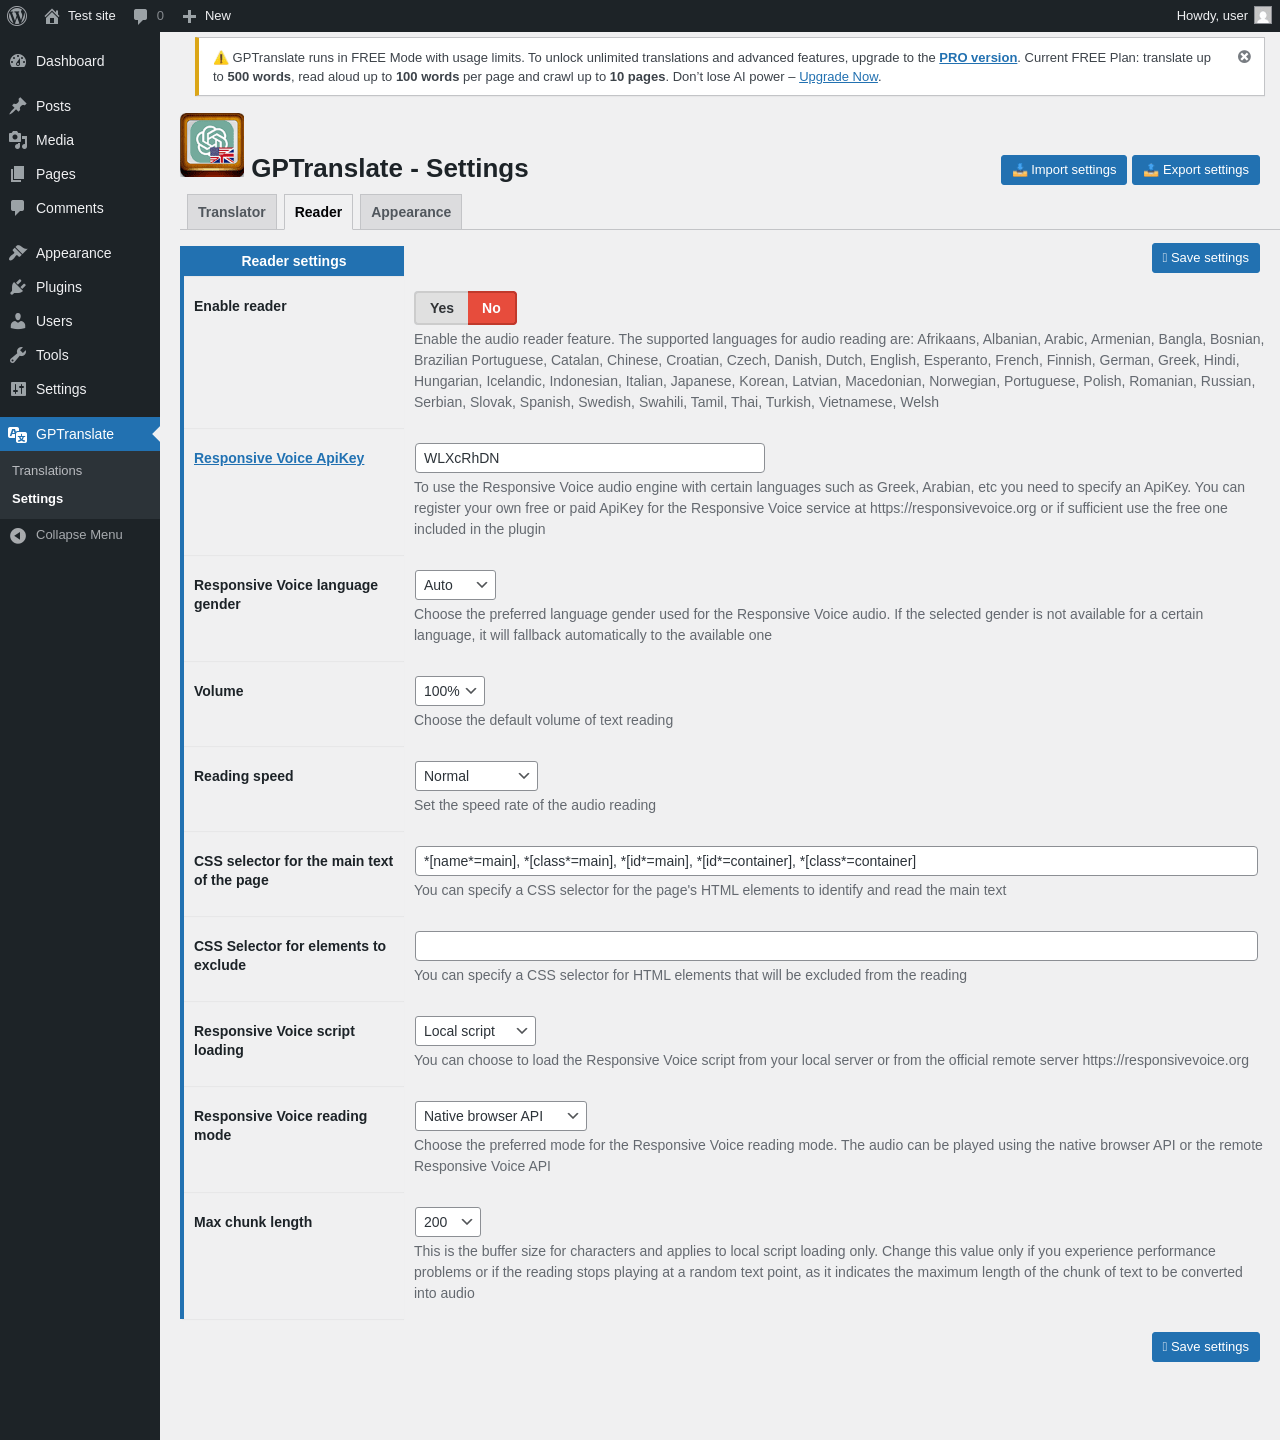Open the Responsive Voice script loading dropdown

pyautogui.click(x=475, y=1031)
